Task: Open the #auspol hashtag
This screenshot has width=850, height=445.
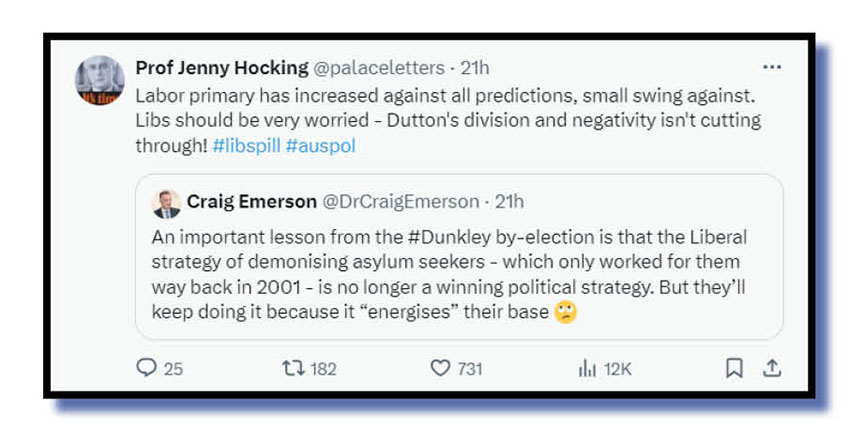Action: [x=320, y=145]
